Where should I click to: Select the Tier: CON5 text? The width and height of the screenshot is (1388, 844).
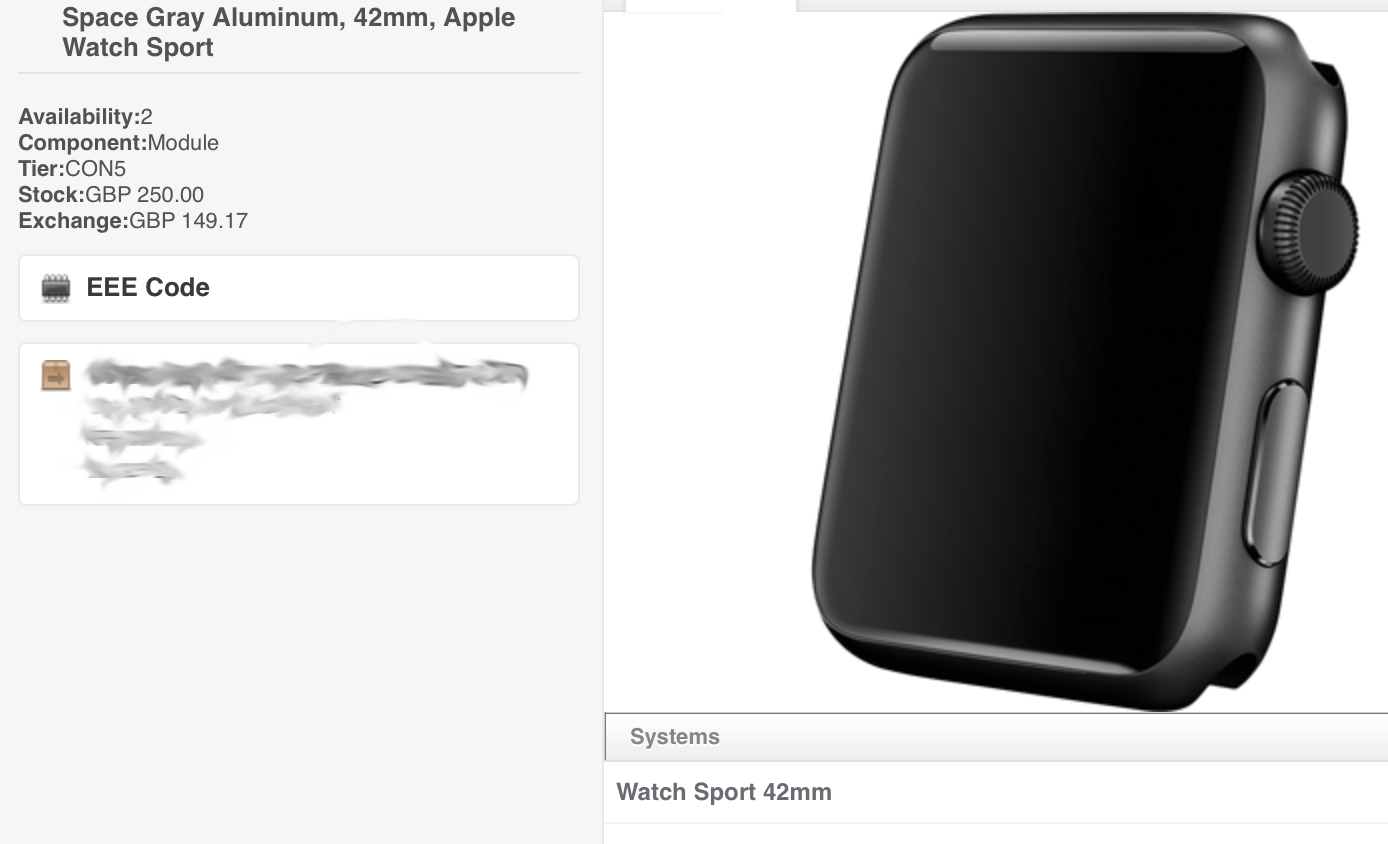(72, 168)
